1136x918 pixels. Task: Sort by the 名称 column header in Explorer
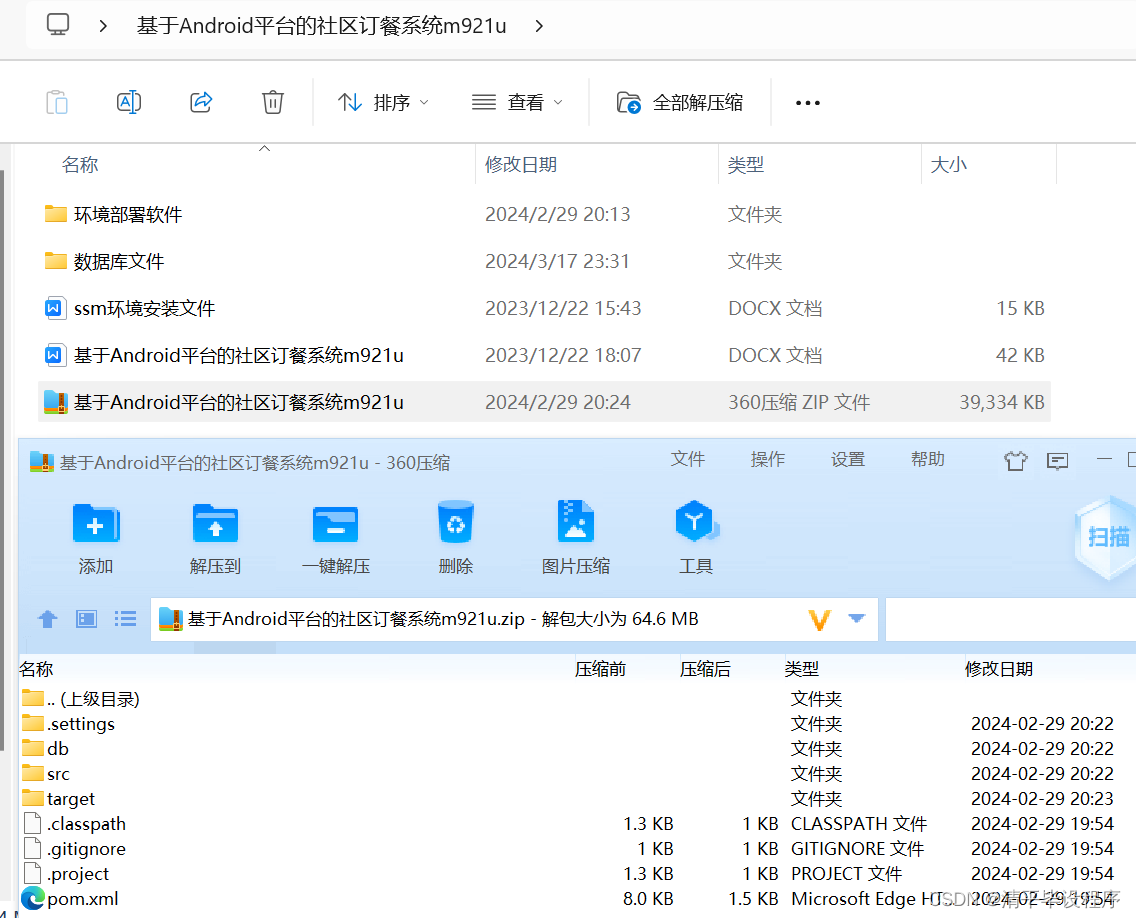point(80,164)
